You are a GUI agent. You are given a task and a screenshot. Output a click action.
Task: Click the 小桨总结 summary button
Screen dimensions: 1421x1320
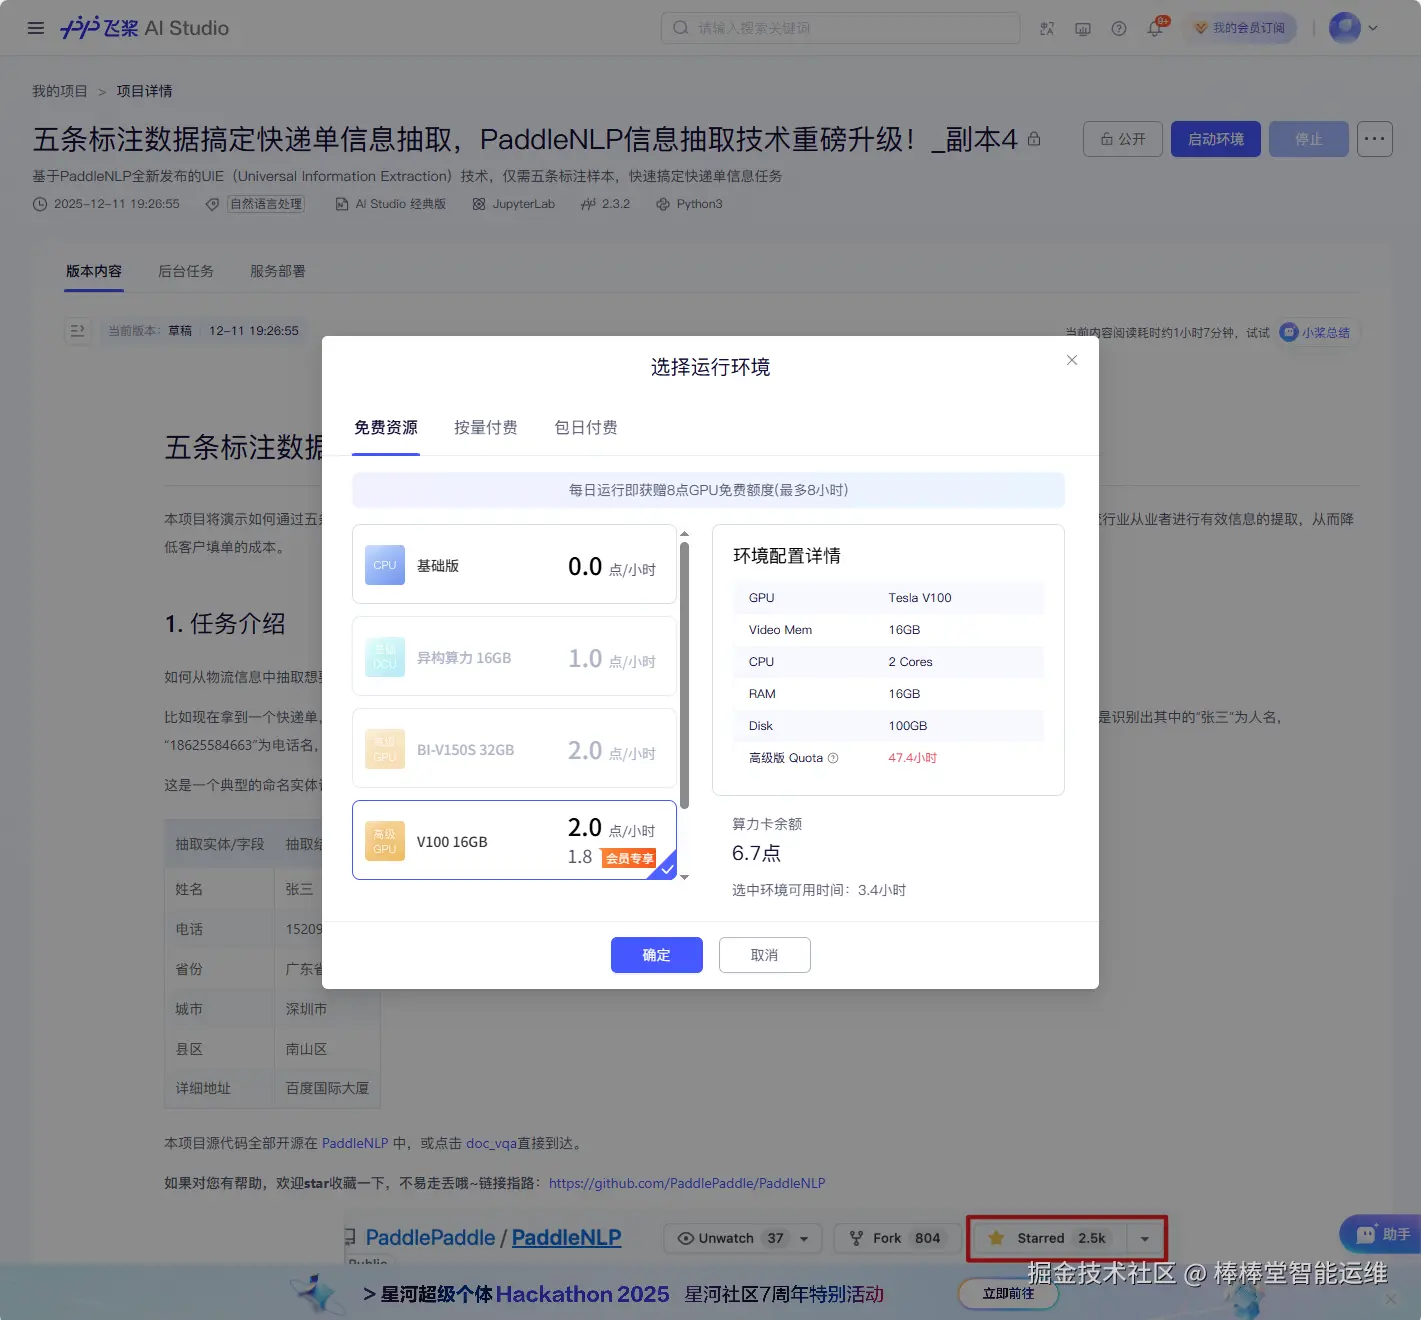[x=1316, y=332]
